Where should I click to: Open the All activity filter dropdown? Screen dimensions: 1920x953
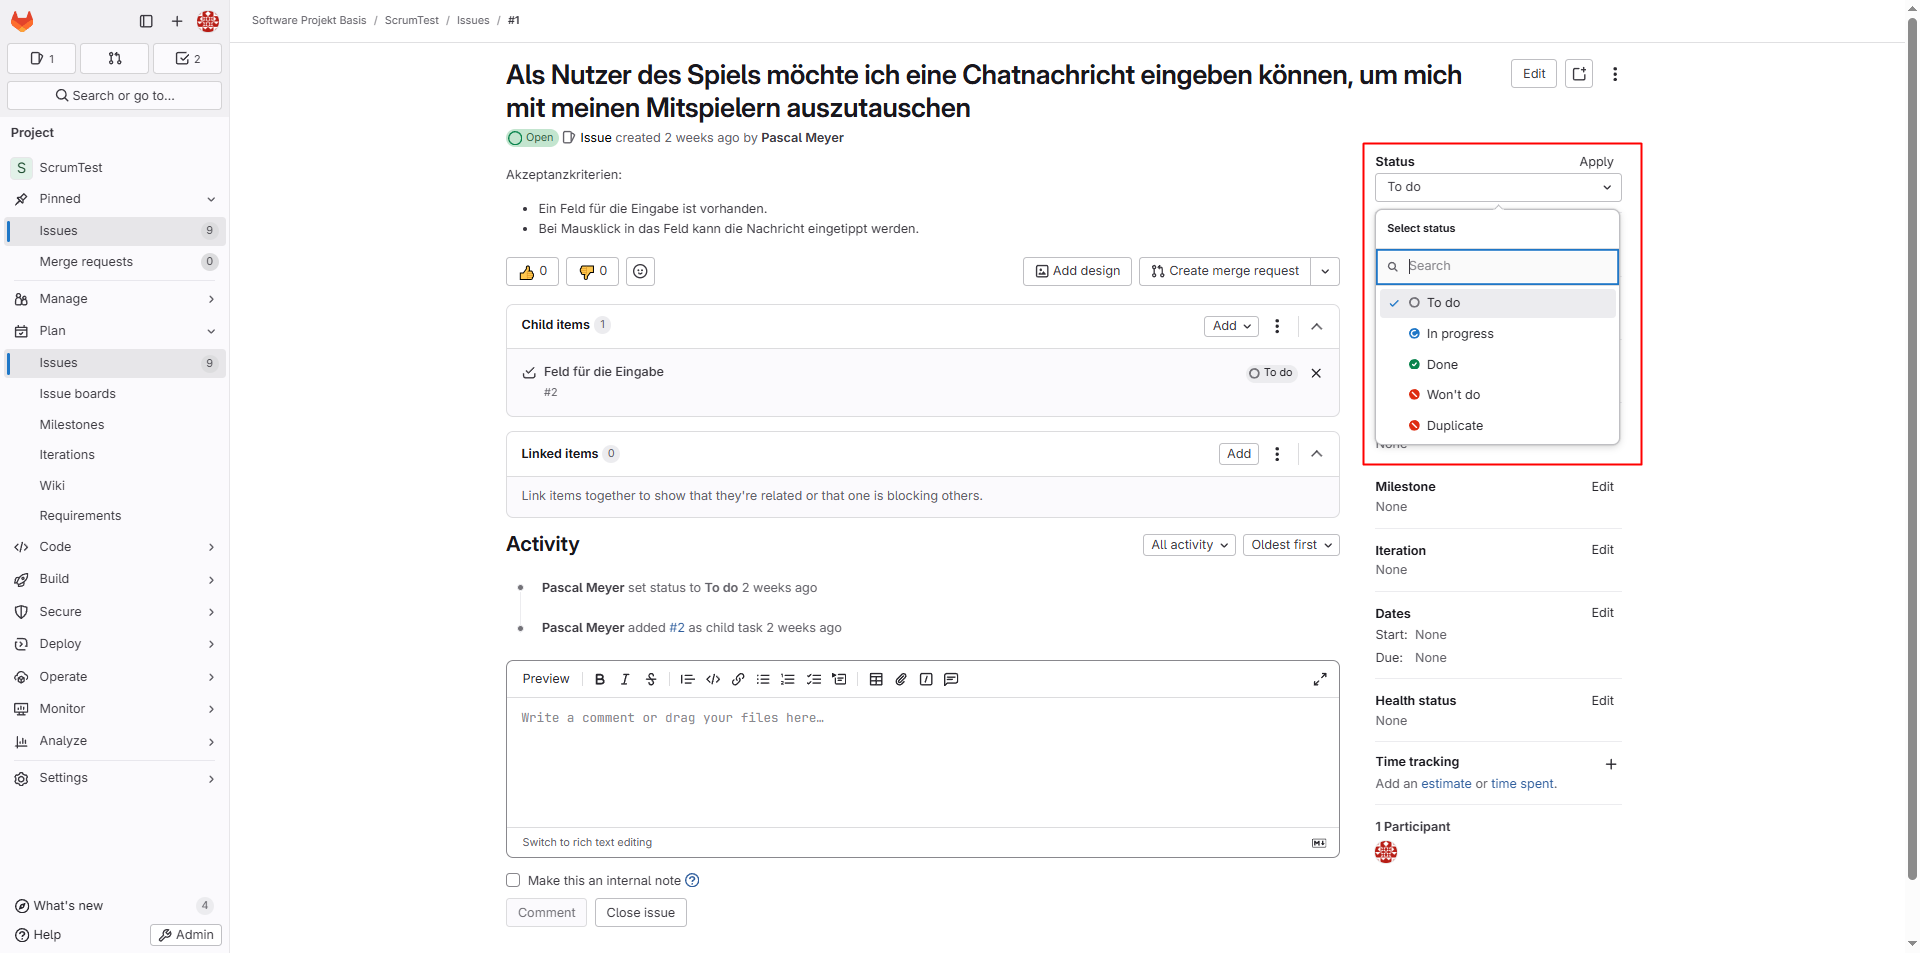1188,545
